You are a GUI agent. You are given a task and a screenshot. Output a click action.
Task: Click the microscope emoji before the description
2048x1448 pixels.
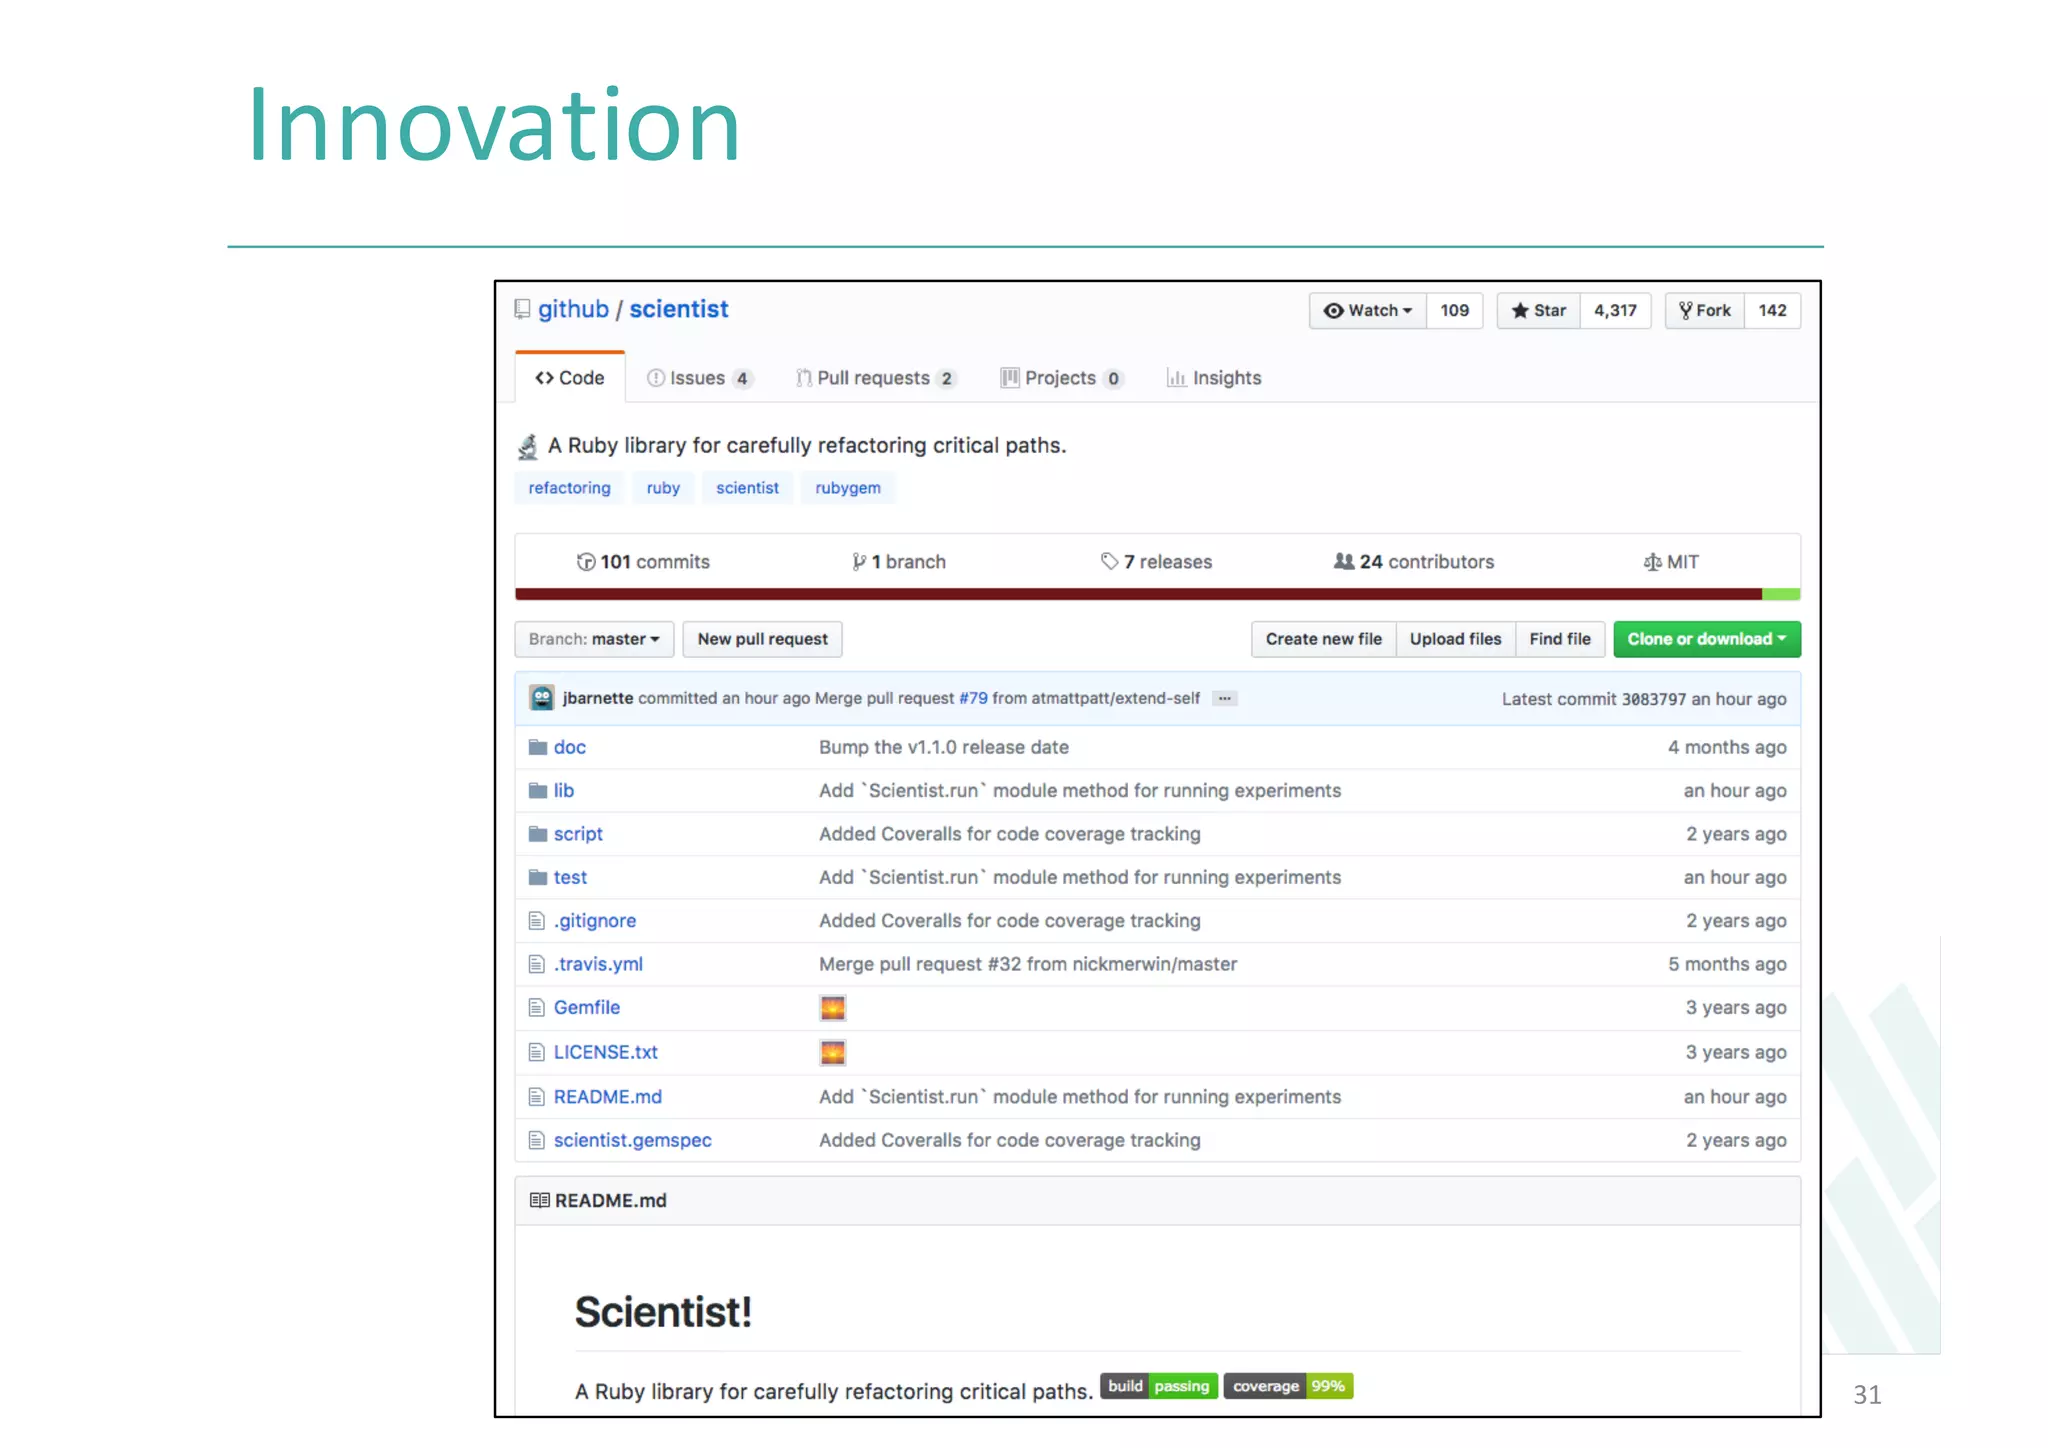pyautogui.click(x=528, y=446)
